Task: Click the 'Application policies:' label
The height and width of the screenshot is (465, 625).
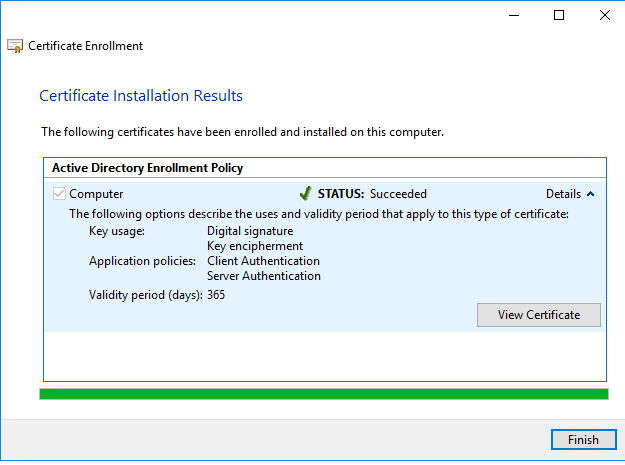Action: coord(142,261)
